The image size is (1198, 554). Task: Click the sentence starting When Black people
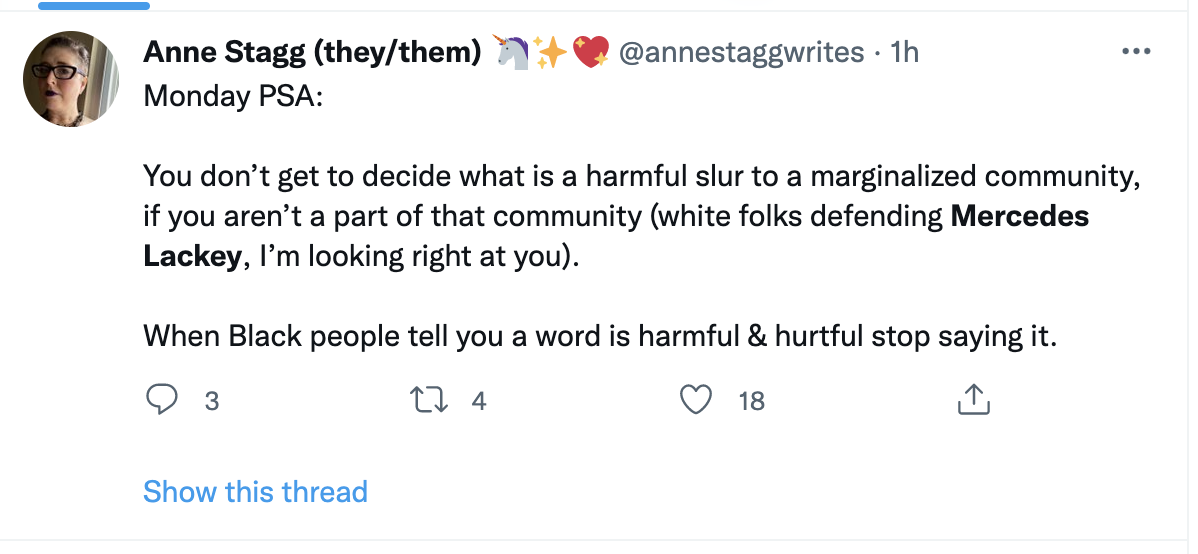[x=599, y=336]
